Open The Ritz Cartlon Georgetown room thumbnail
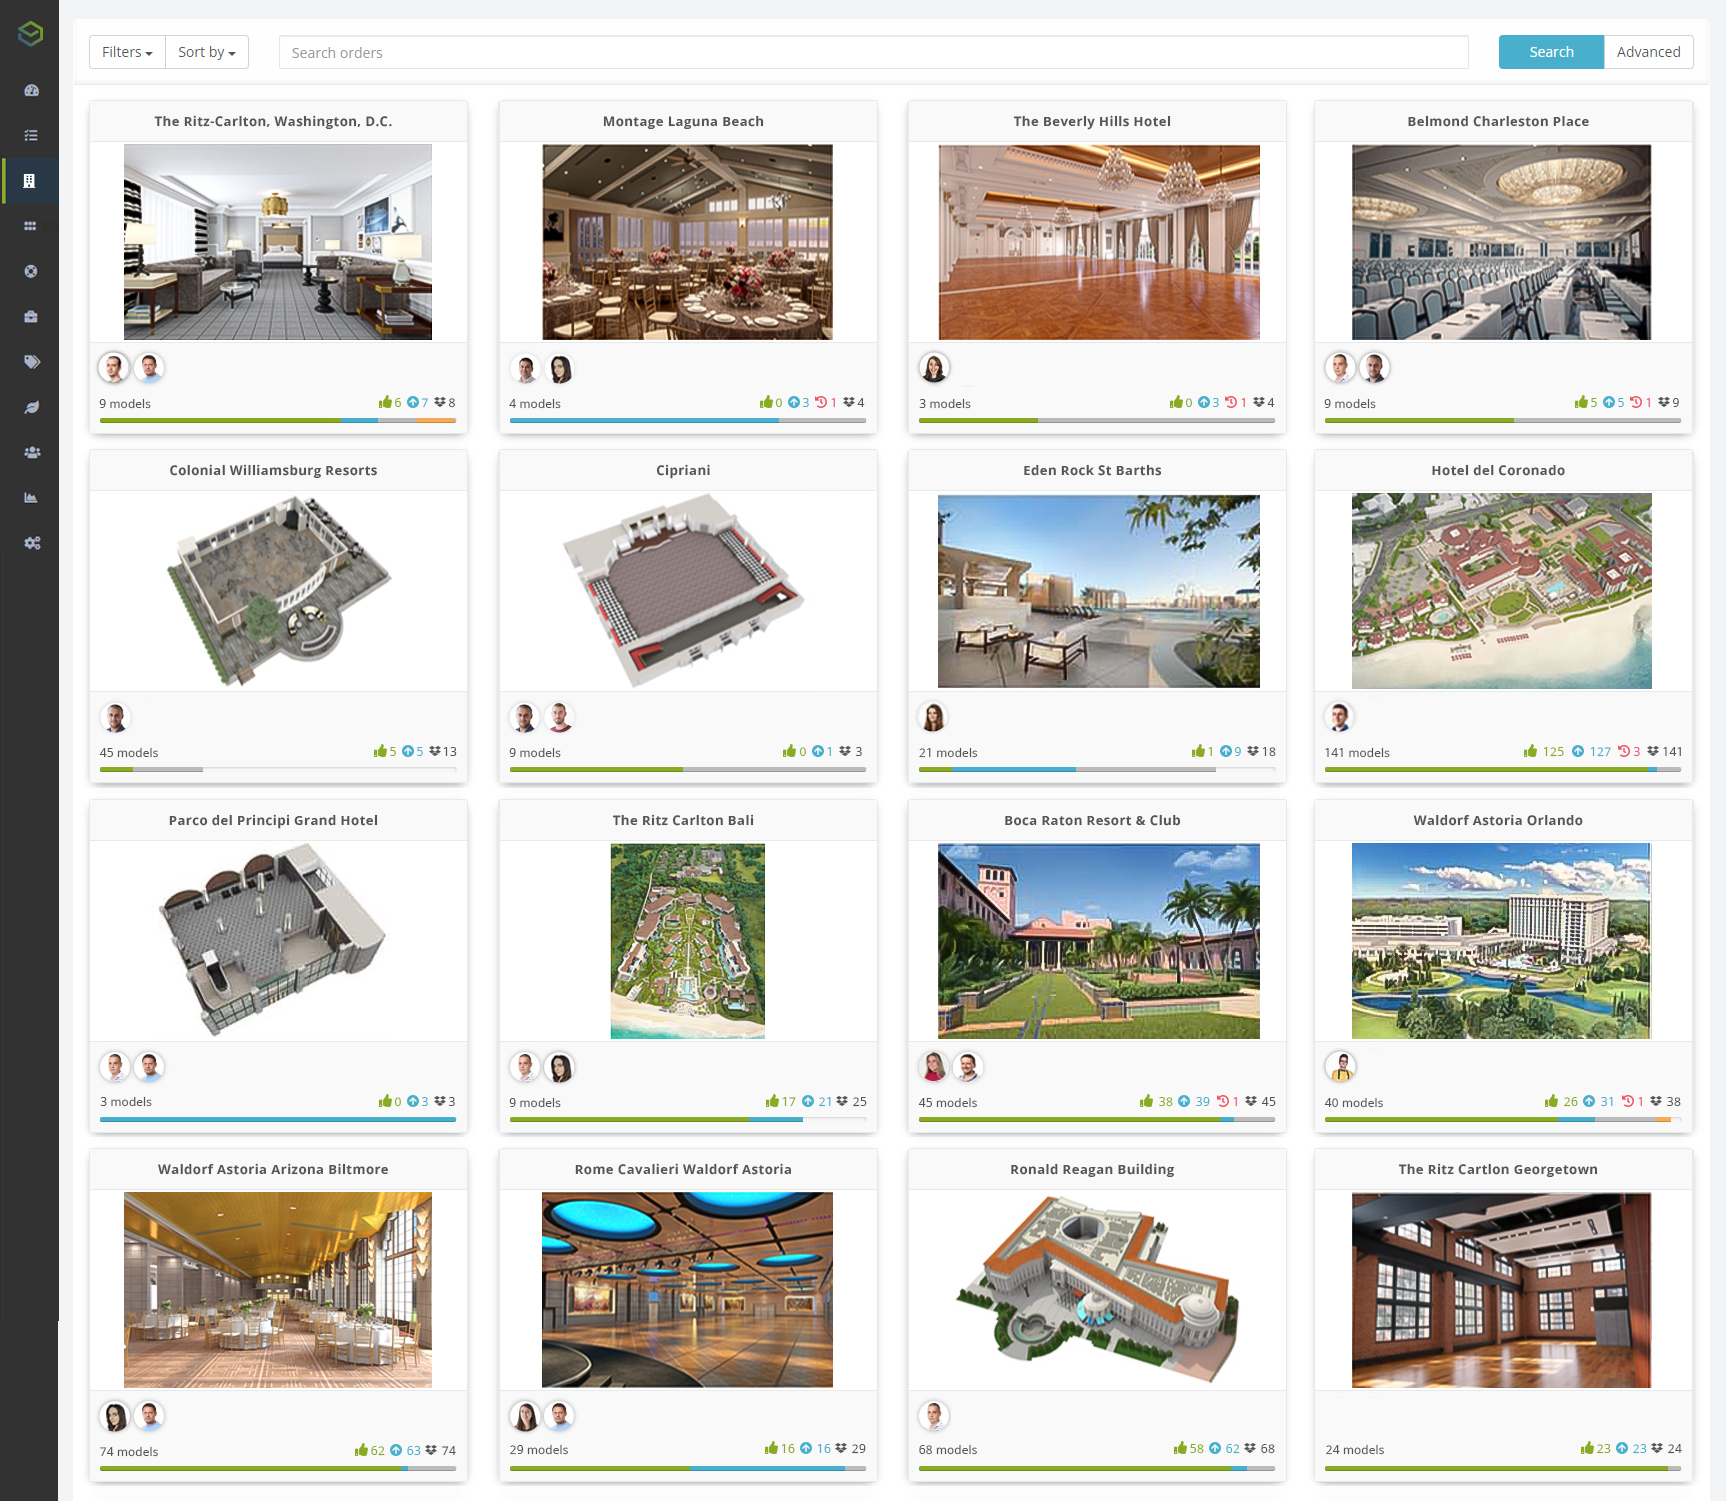1726x1501 pixels. (1501, 1290)
